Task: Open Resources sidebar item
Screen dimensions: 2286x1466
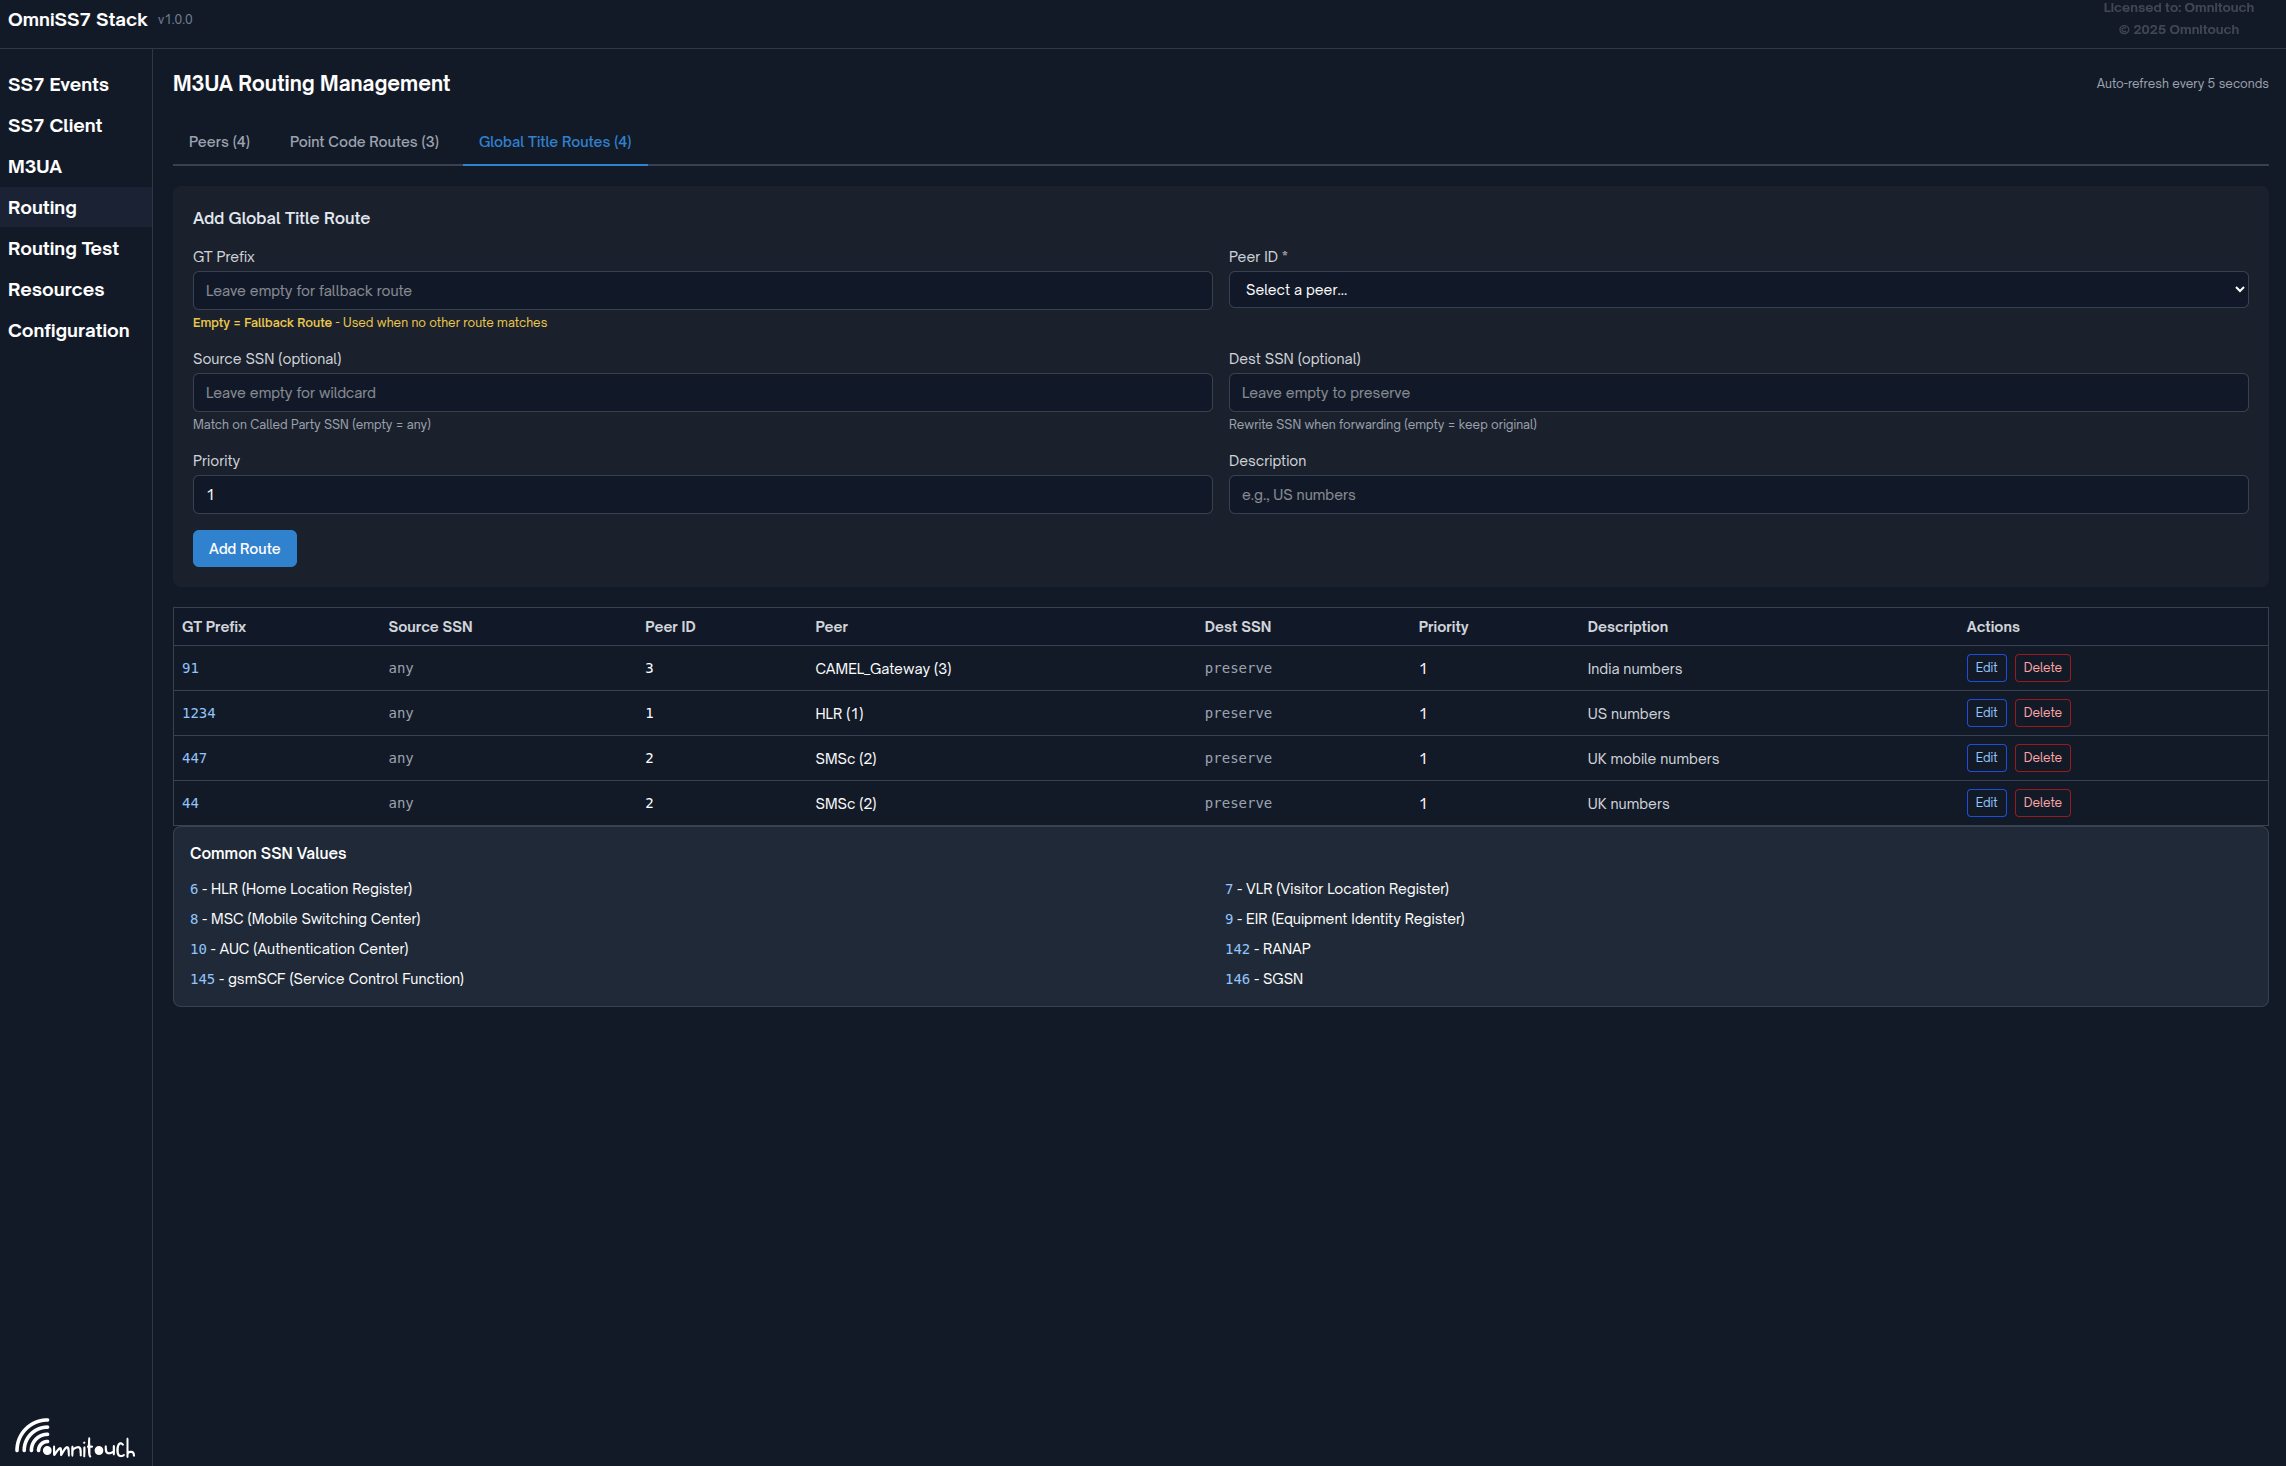Action: 56,290
